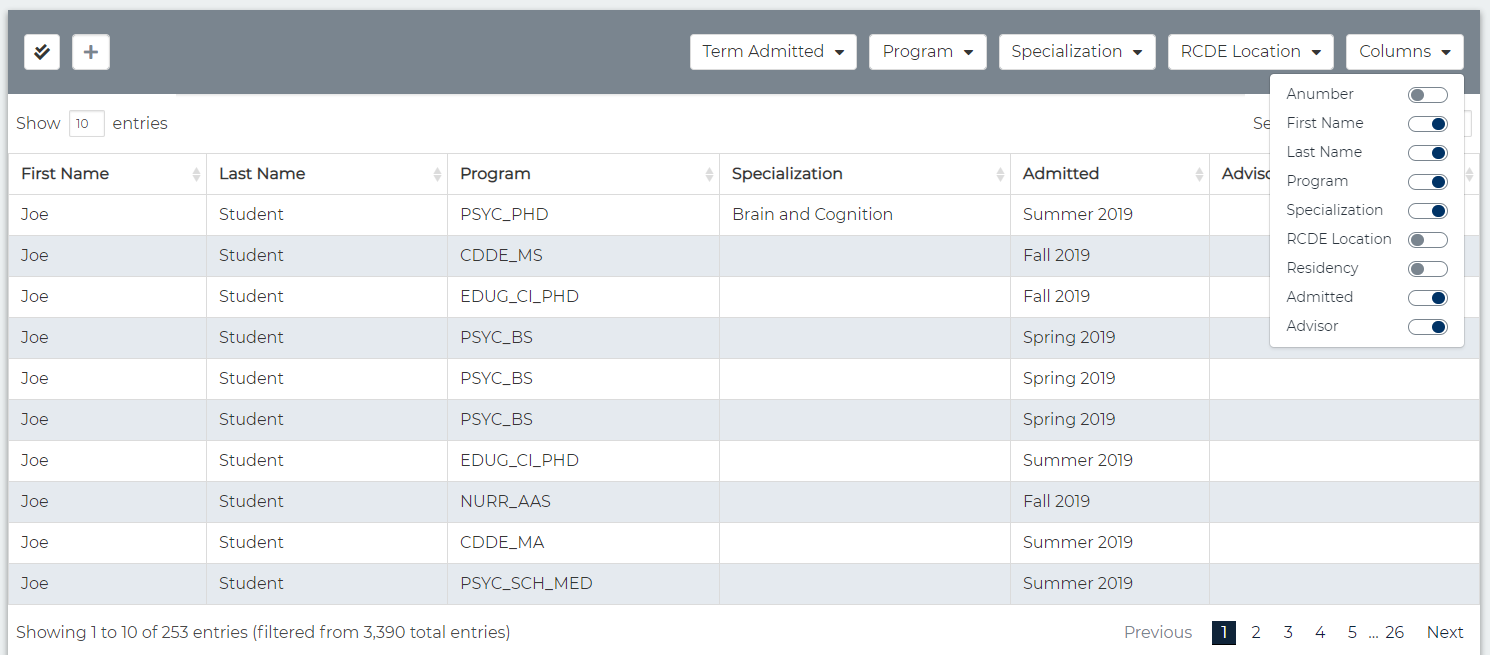This screenshot has height=655, width=1490.
Task: Click sort arrows on Specialization column
Action: tap(1000, 175)
